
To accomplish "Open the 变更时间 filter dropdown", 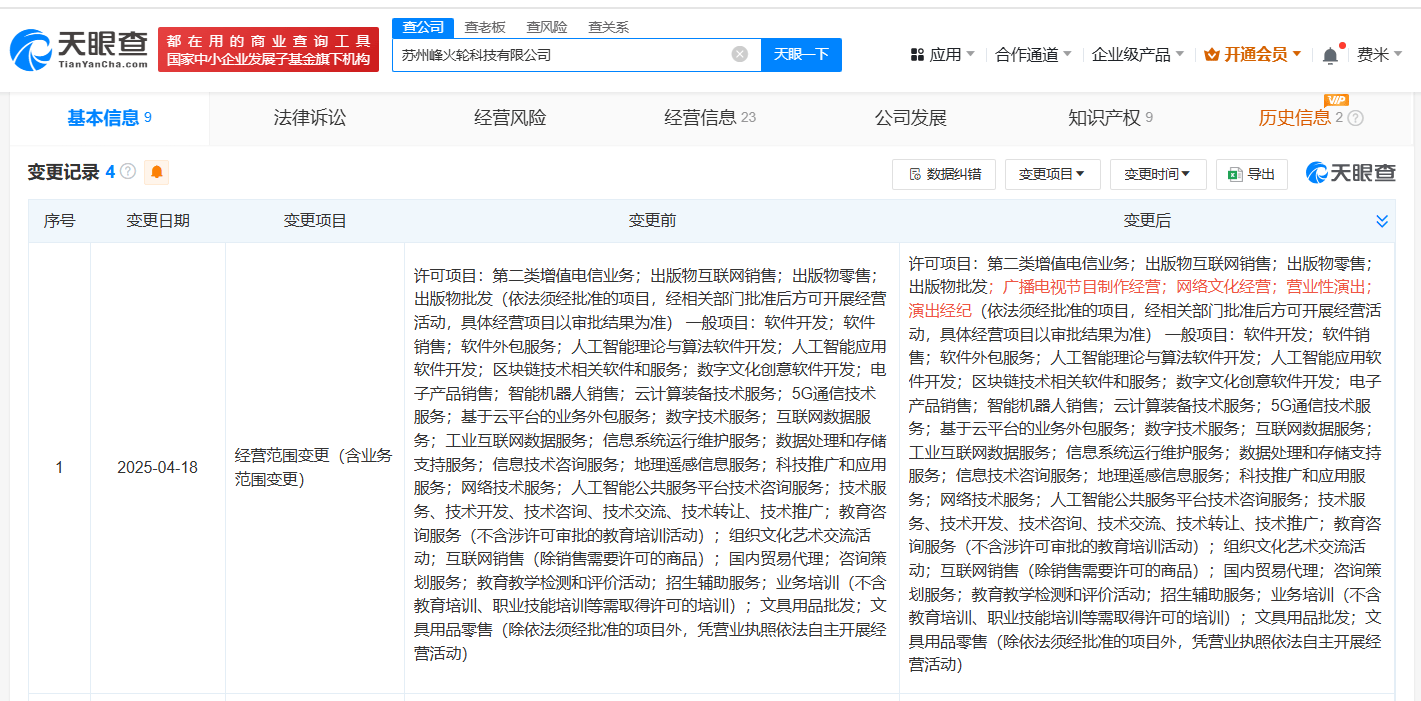I will click(1157, 174).
